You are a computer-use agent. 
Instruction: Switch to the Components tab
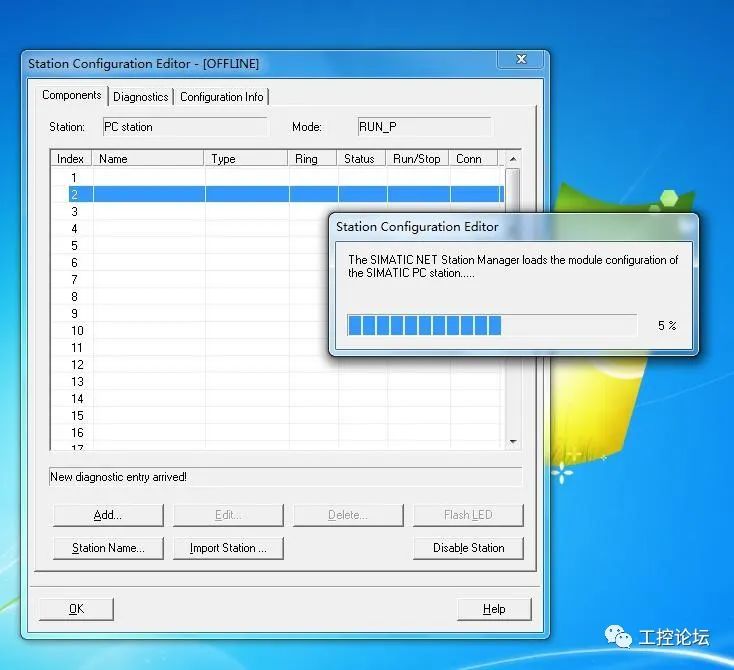(71, 96)
